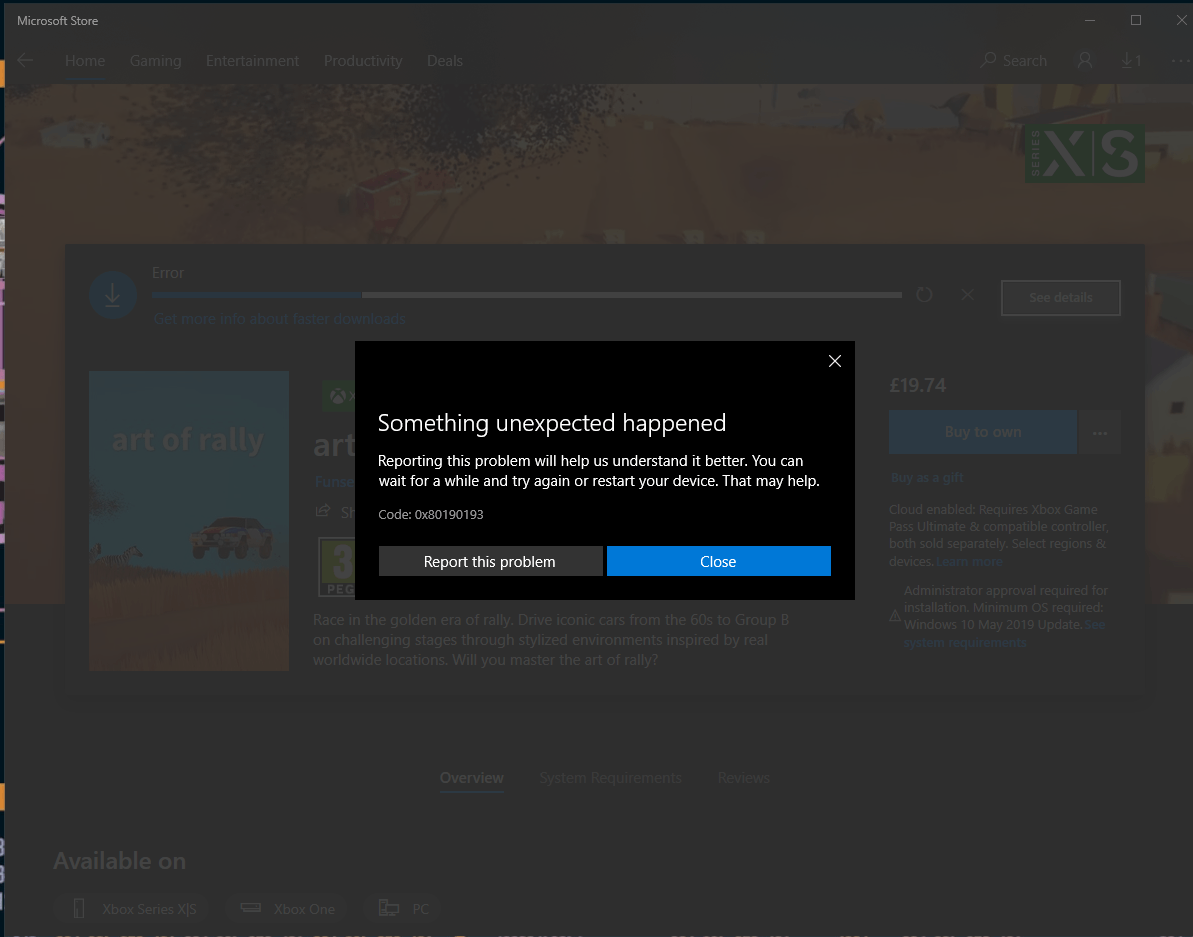This screenshot has width=1193, height=937.
Task: Open the user account icon
Action: click(1085, 61)
